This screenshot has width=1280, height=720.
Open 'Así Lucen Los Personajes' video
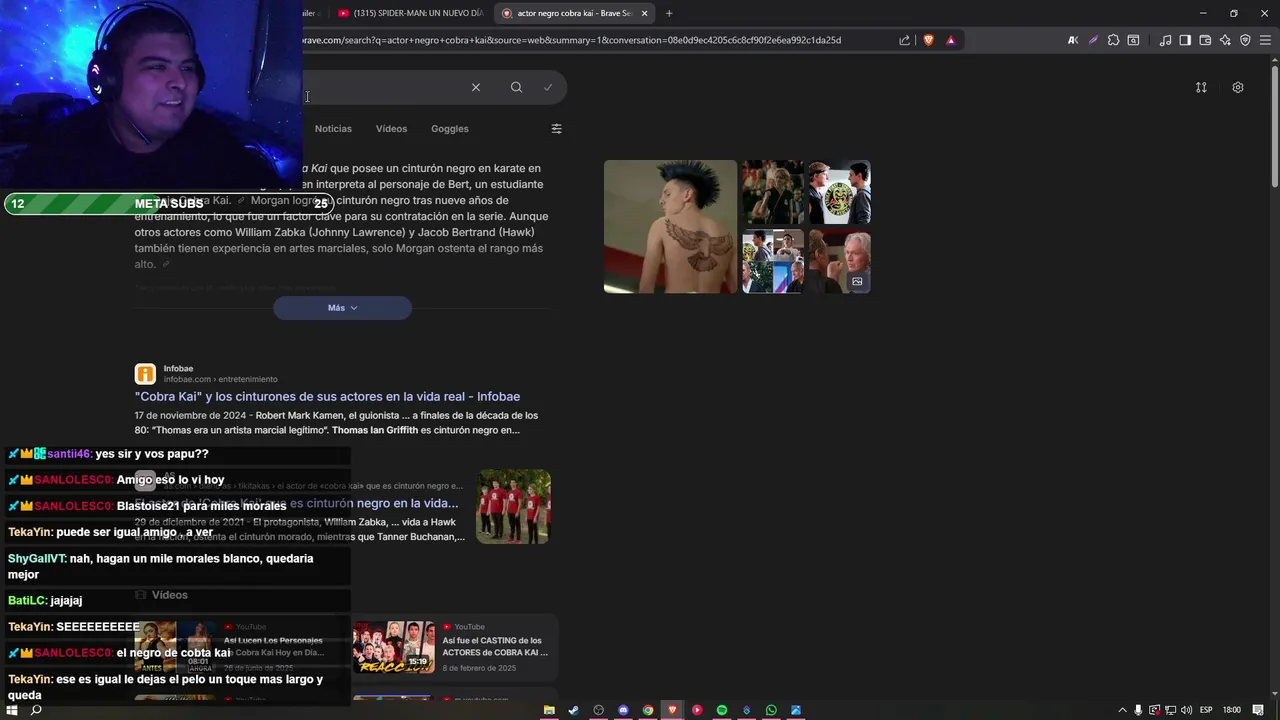pos(273,646)
